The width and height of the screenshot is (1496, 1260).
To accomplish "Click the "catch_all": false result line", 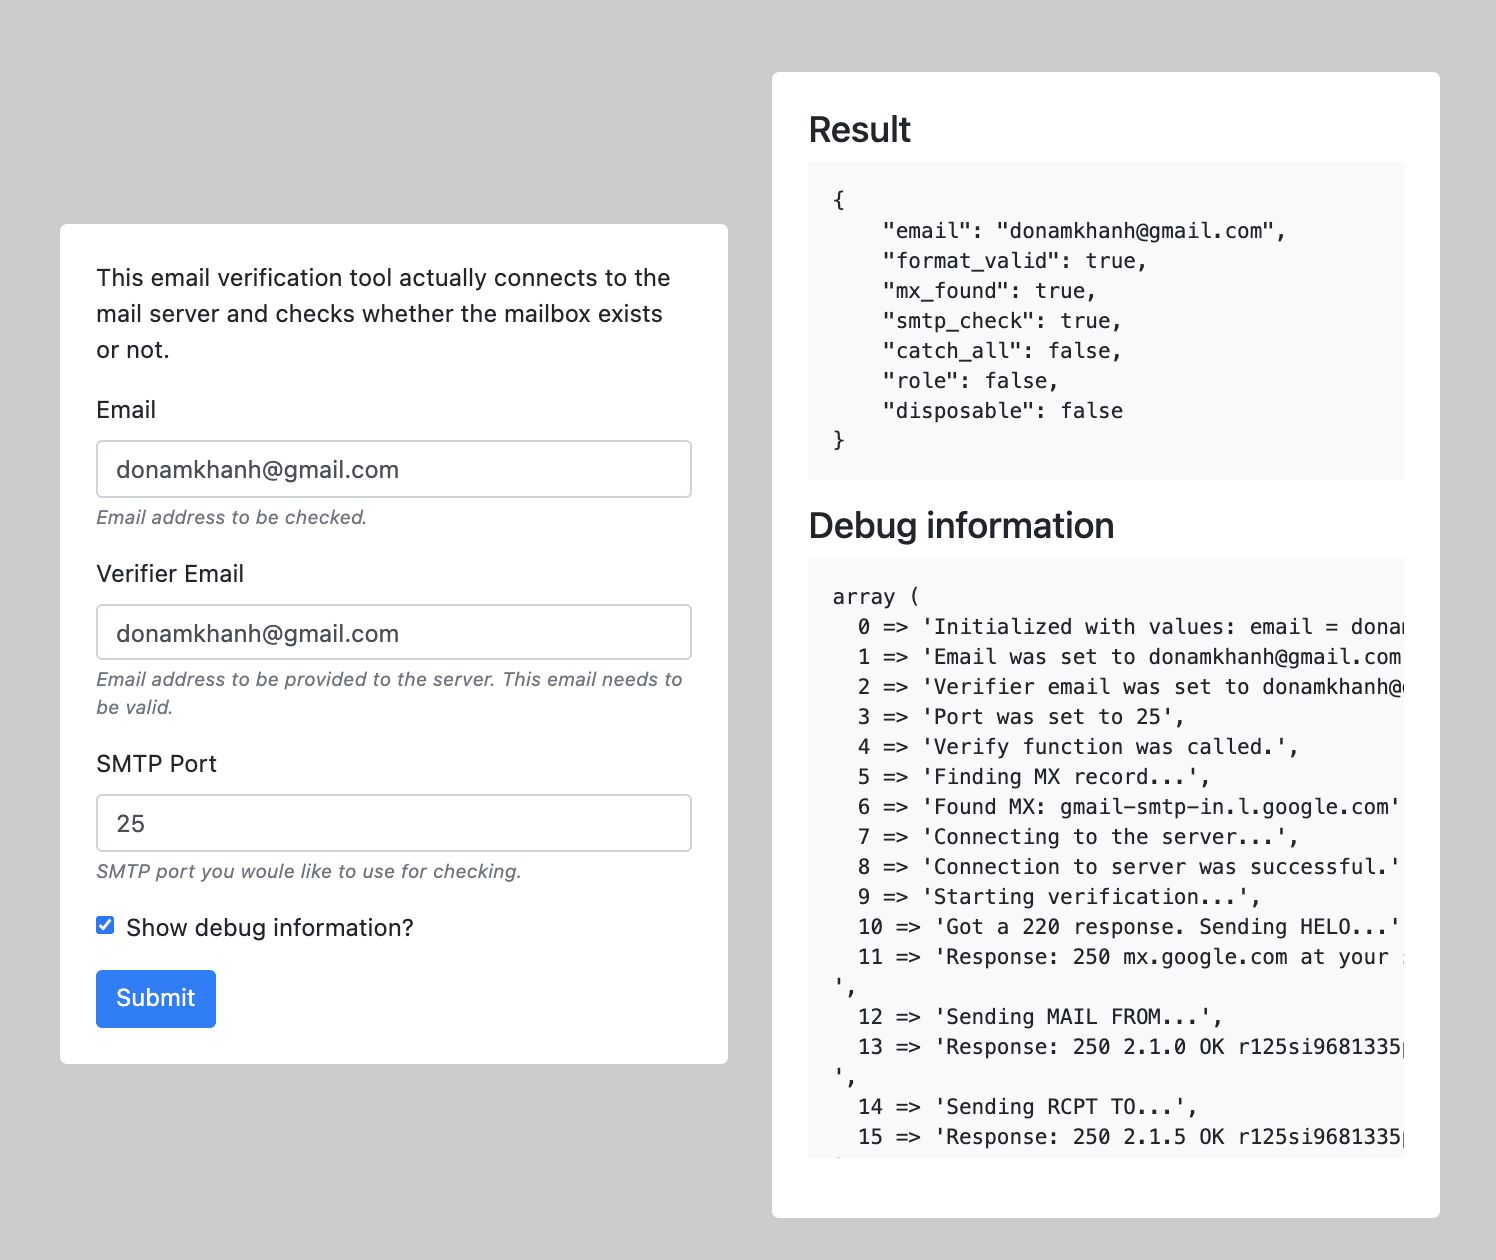I will tap(1001, 351).
